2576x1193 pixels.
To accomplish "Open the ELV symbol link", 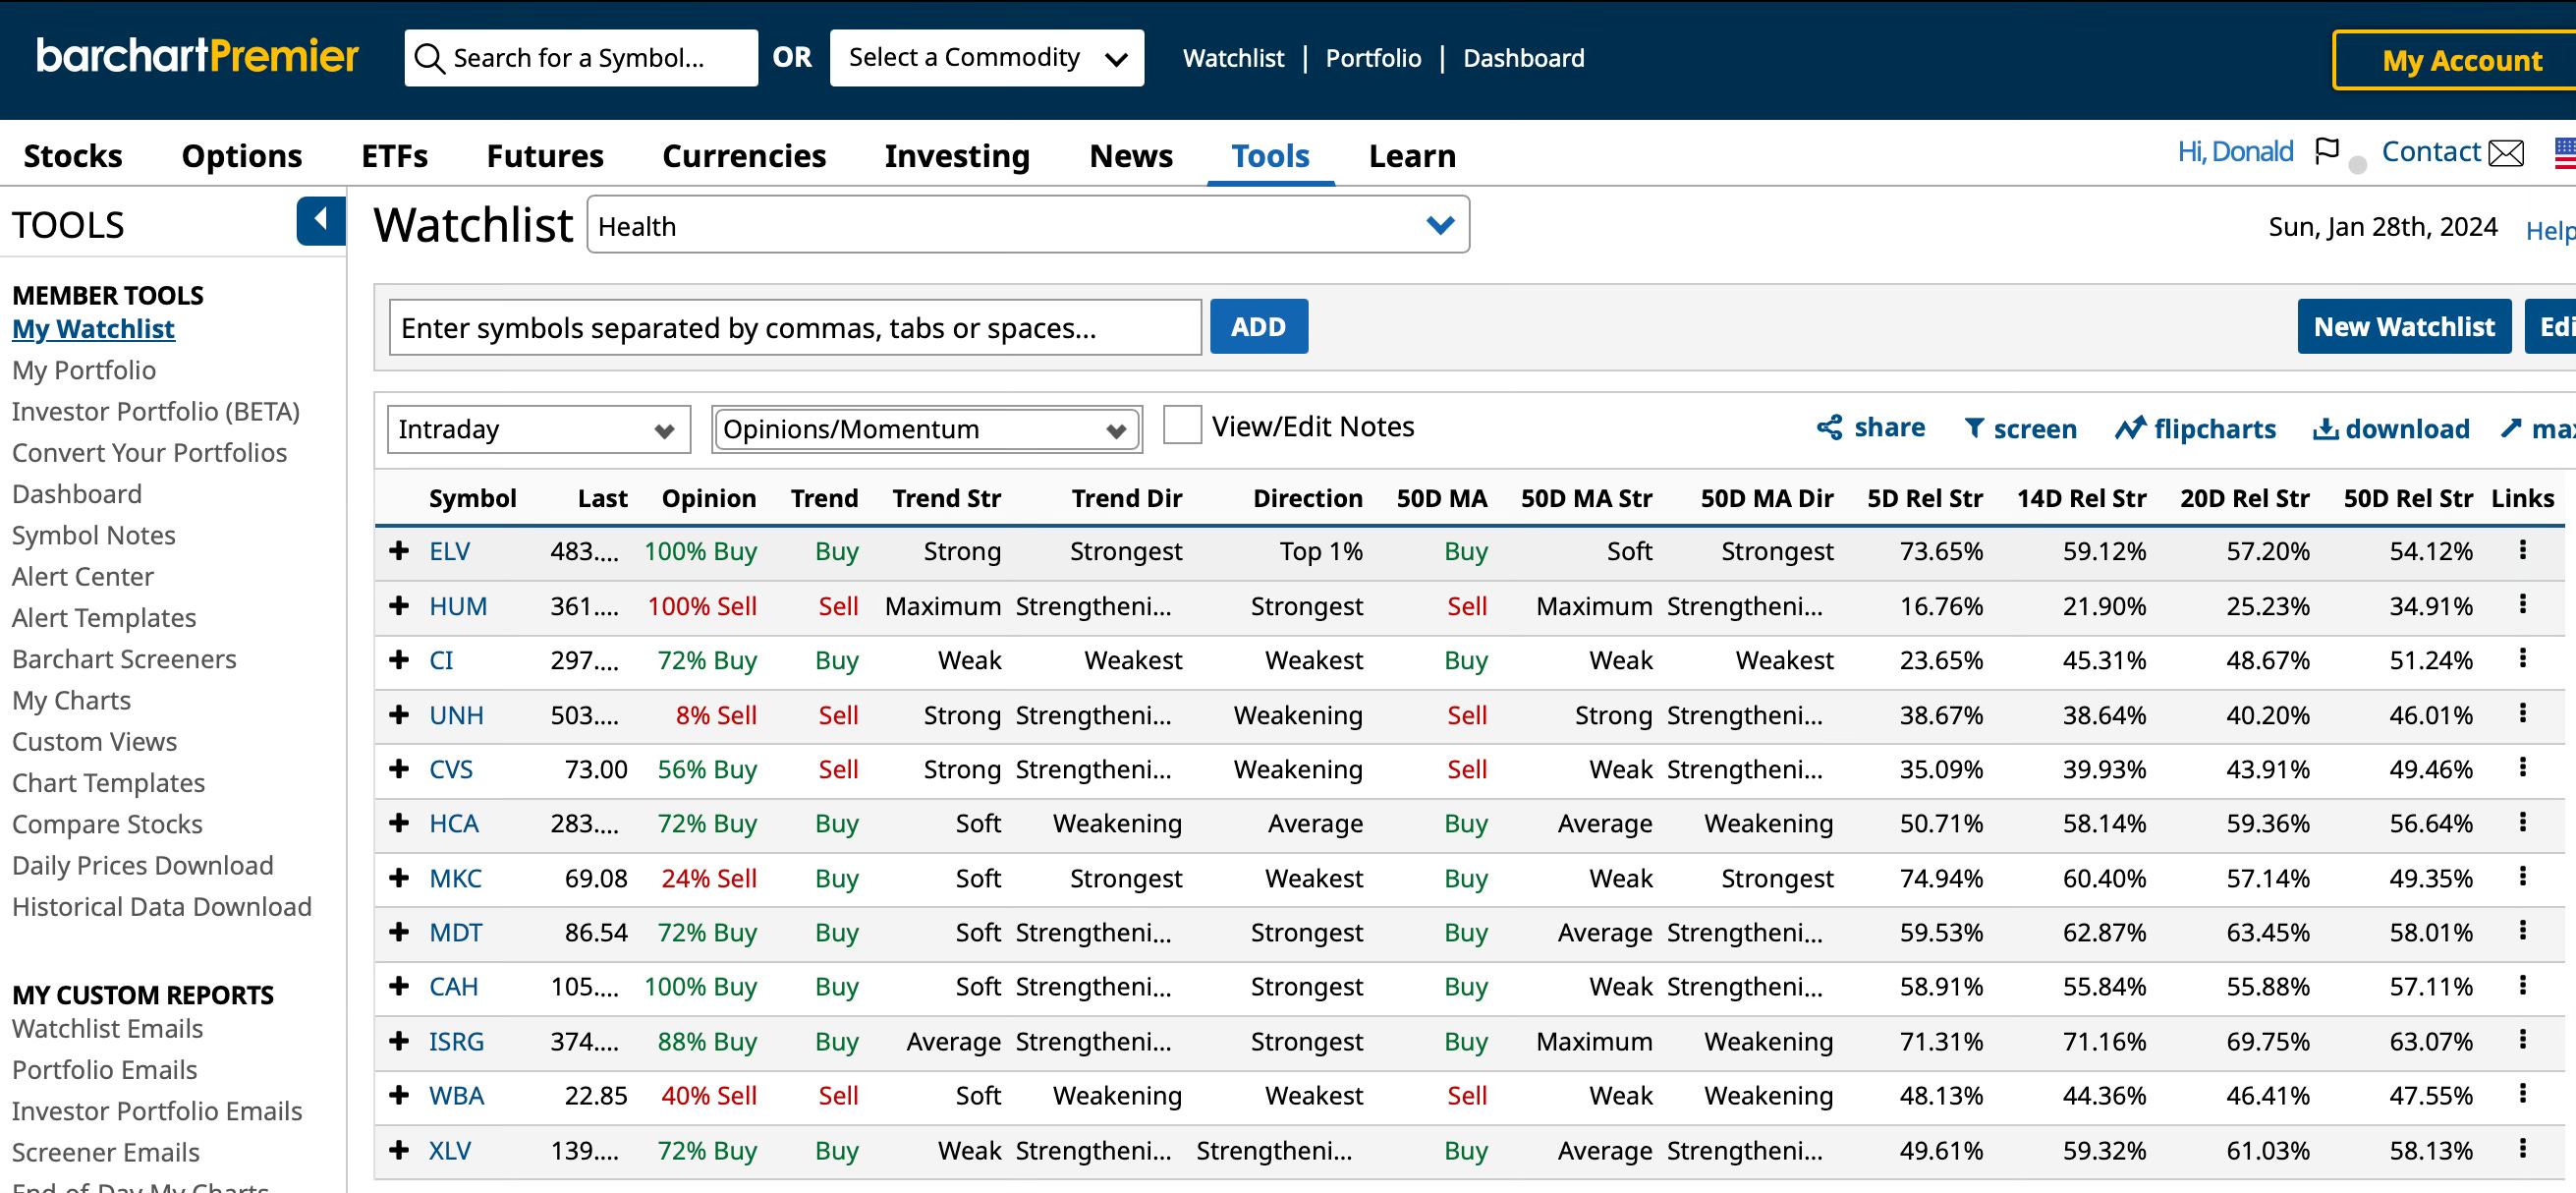I will coord(449,551).
